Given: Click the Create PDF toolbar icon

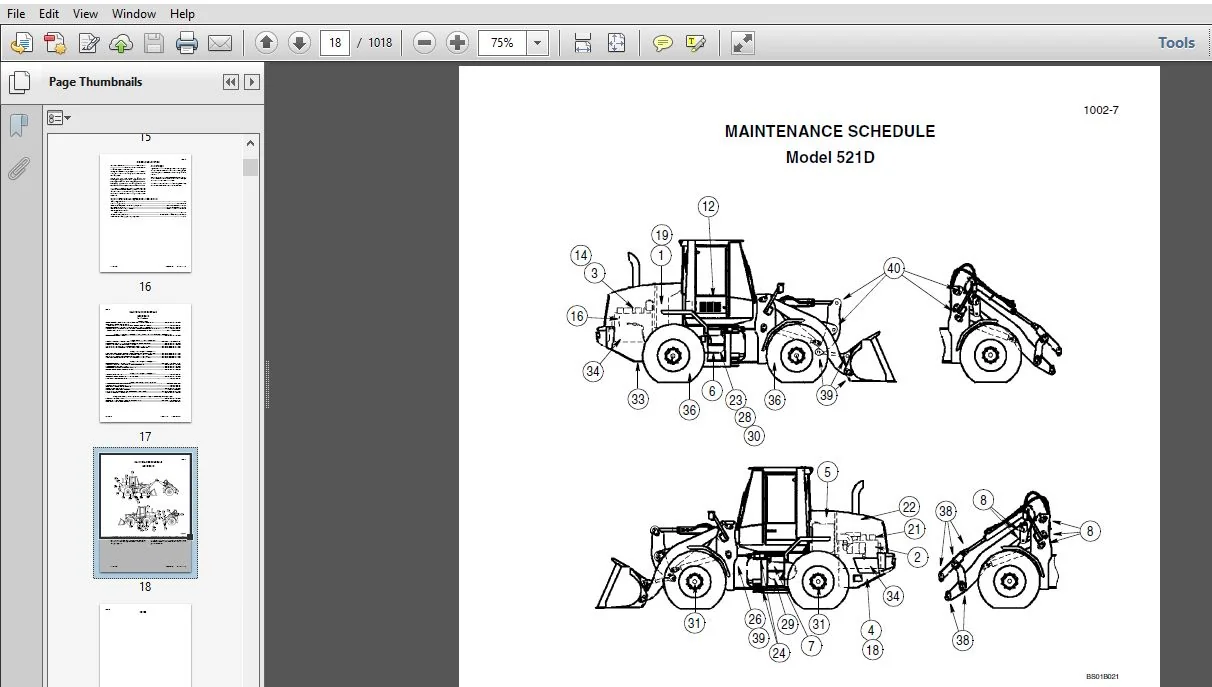Looking at the screenshot, I should click(x=55, y=43).
